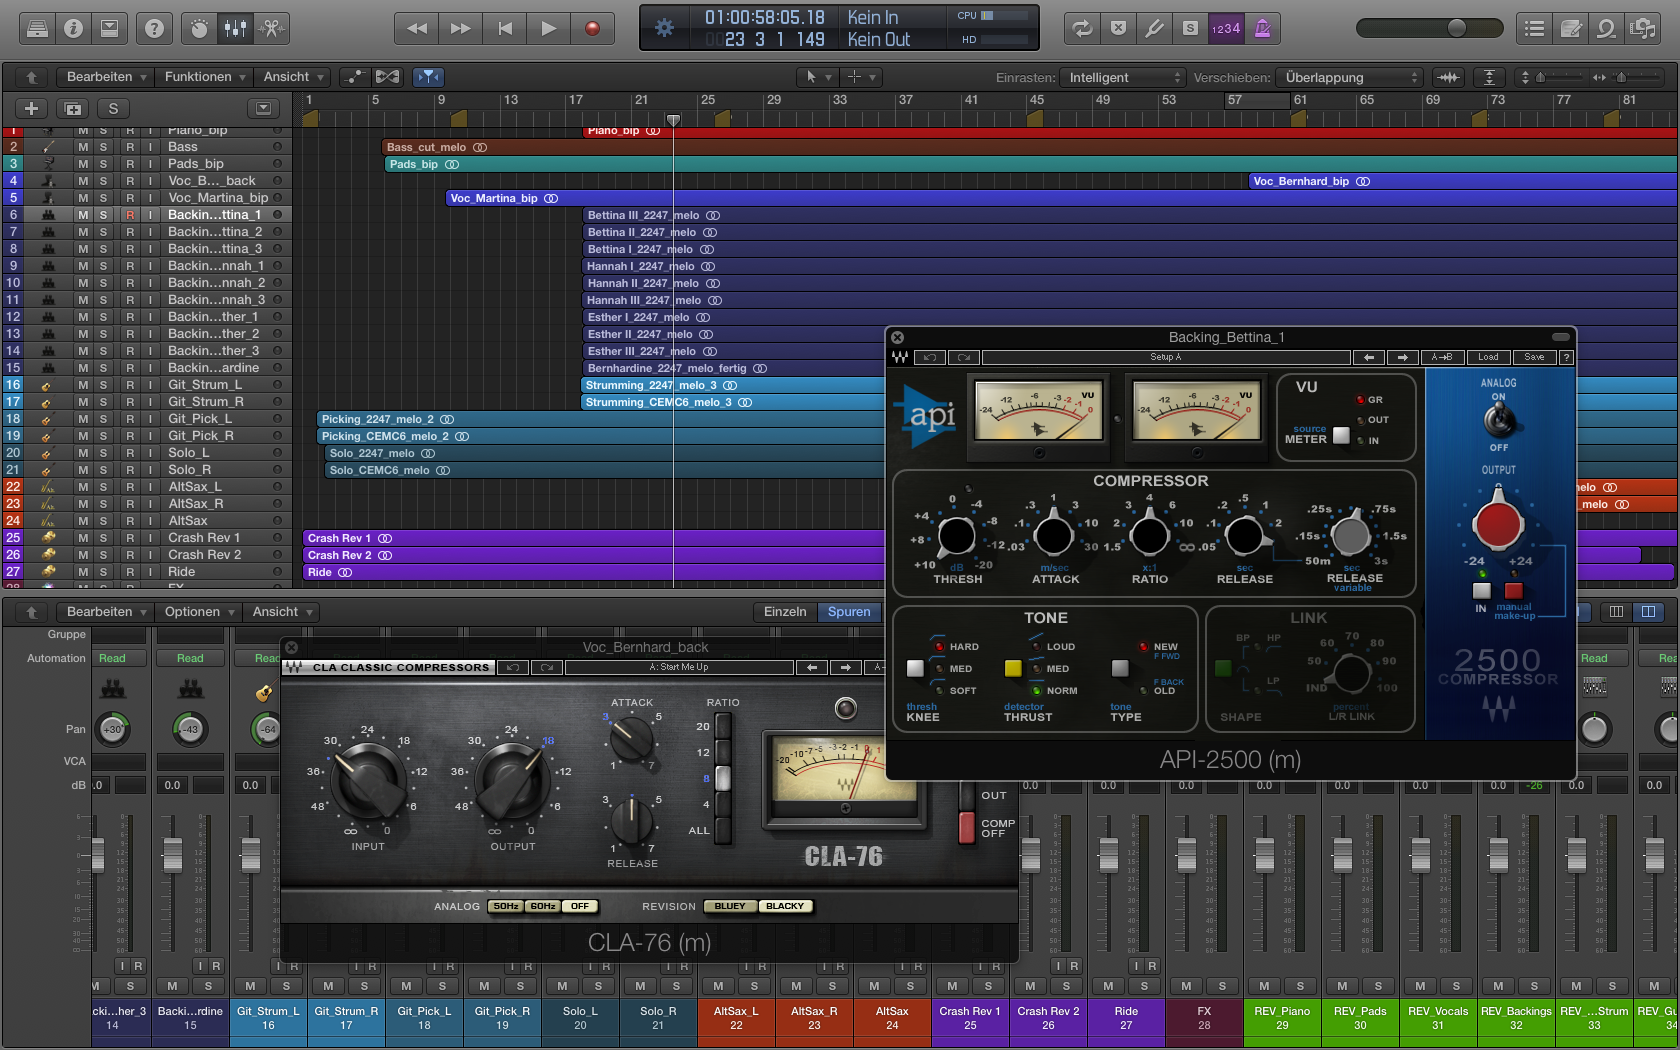The image size is (1680, 1050).
Task: Open the Bearbeiten menu in tracks area
Action: coord(105,77)
